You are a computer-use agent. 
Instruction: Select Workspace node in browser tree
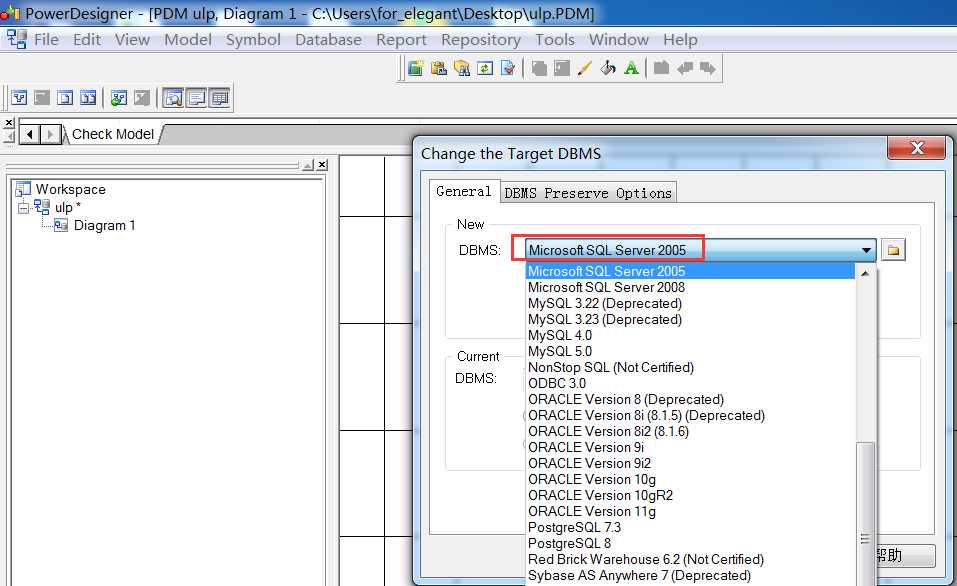tap(71, 189)
